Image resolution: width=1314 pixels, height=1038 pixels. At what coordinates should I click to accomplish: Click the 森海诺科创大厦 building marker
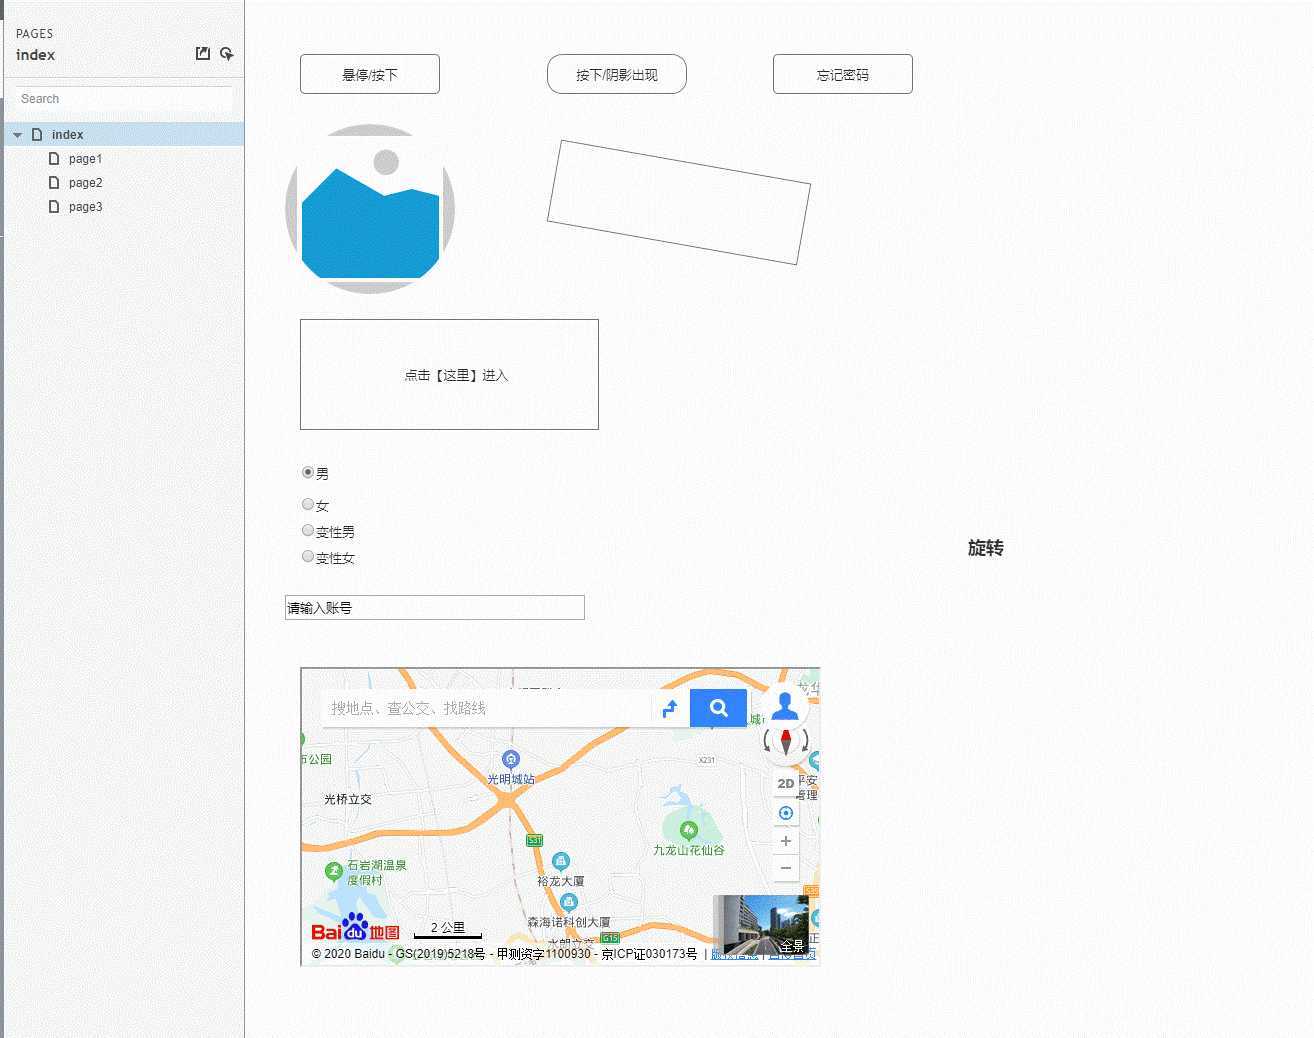point(569,903)
